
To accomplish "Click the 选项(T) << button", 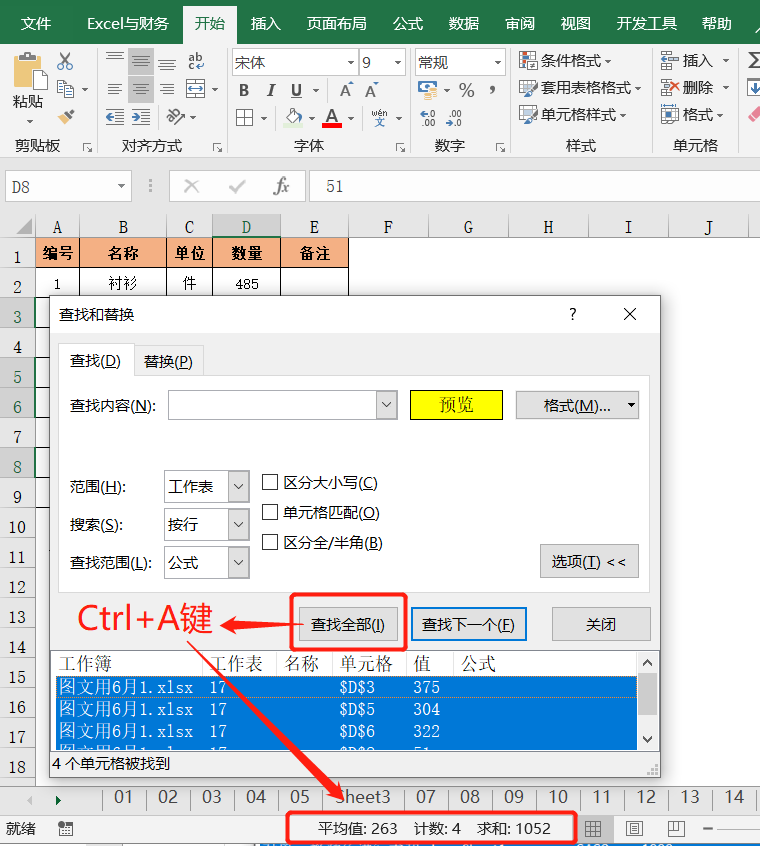I will pyautogui.click(x=589, y=561).
